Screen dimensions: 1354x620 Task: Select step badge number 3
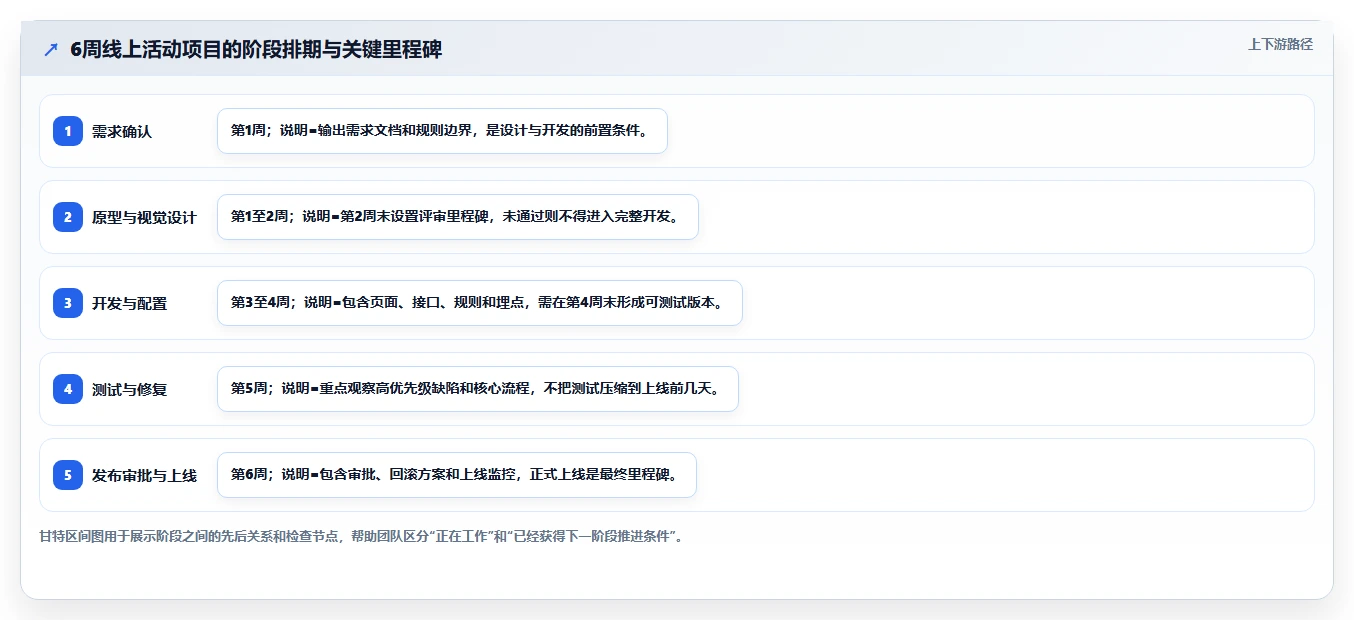click(68, 303)
